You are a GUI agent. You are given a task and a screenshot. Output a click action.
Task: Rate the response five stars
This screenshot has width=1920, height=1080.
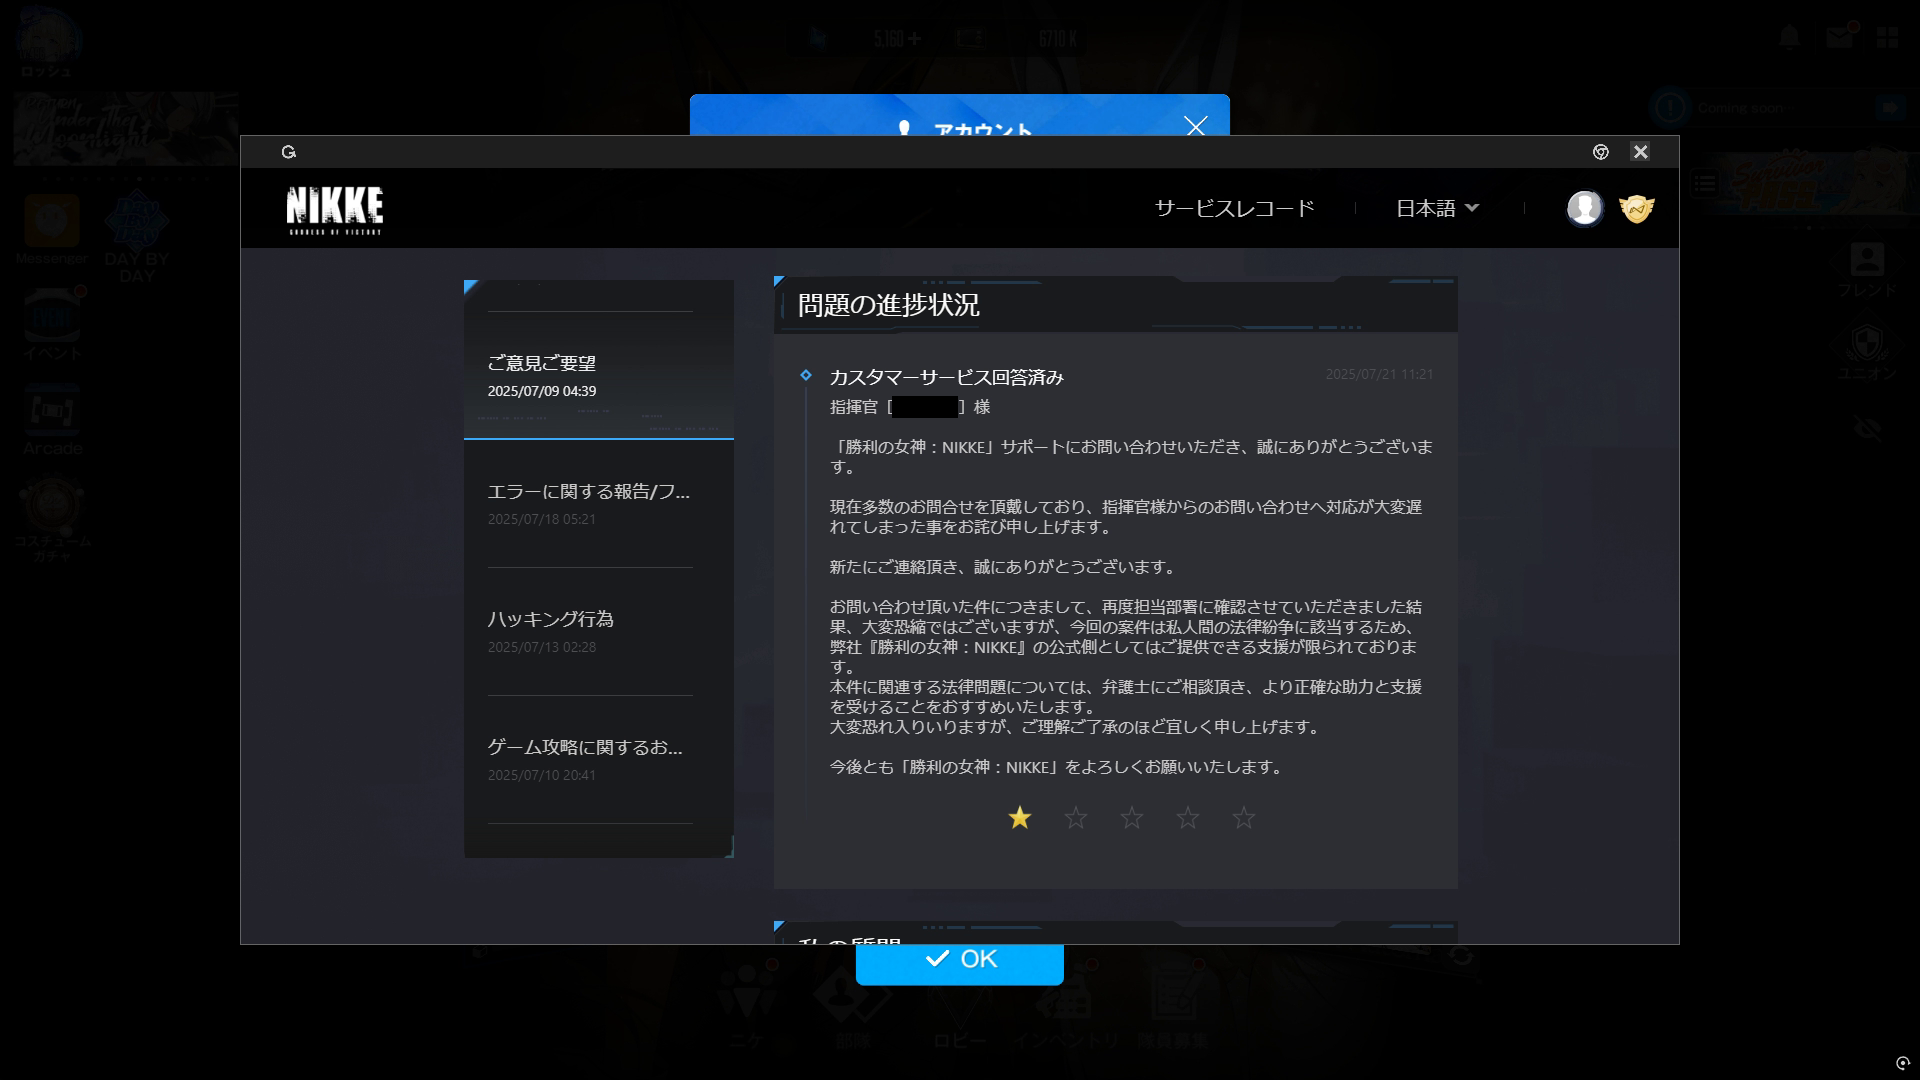tap(1243, 818)
